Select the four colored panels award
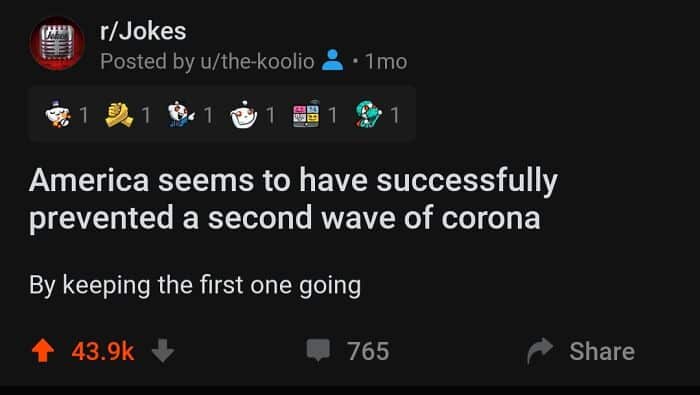Viewport: 700px width, 395px height. click(306, 115)
